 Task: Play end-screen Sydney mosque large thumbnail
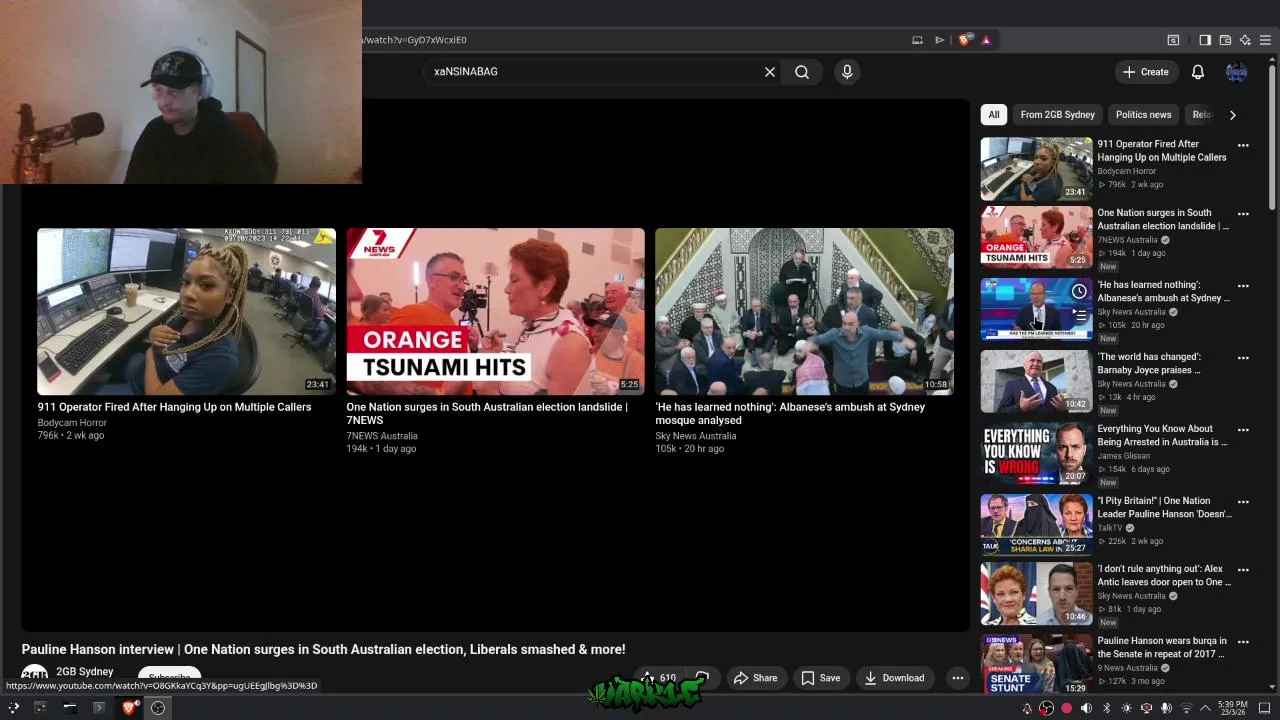[x=804, y=311]
